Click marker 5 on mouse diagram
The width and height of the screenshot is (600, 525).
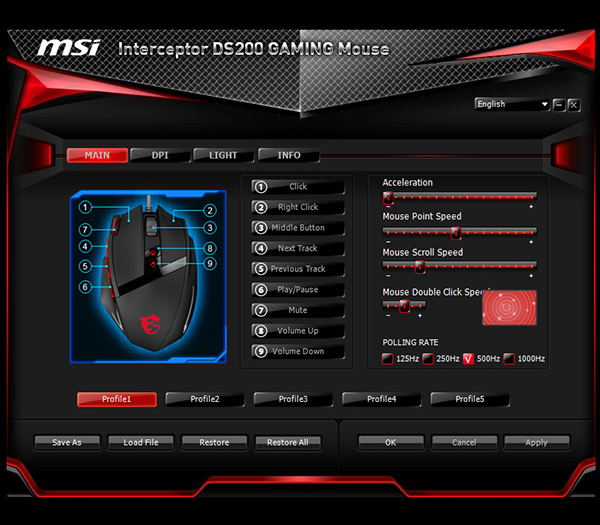(85, 266)
